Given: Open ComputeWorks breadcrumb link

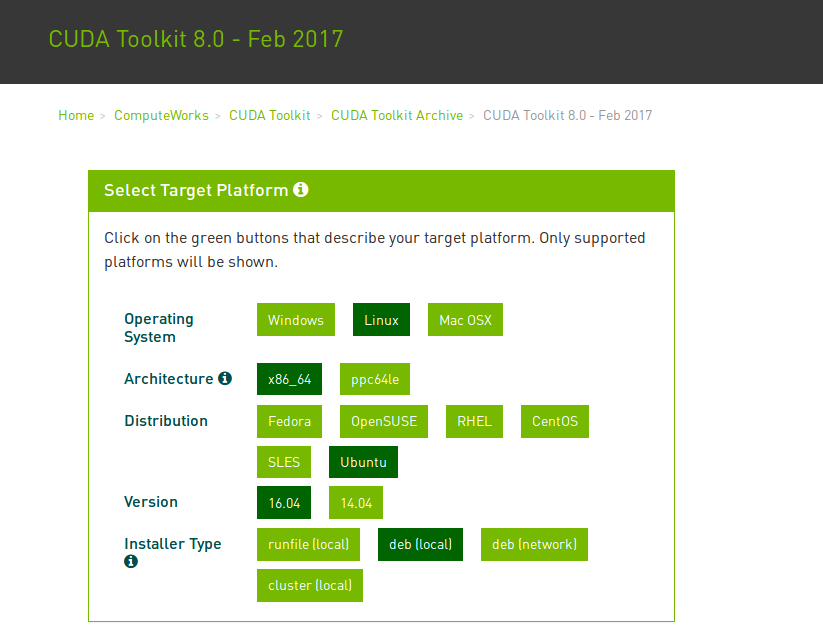Looking at the screenshot, I should 161,115.
